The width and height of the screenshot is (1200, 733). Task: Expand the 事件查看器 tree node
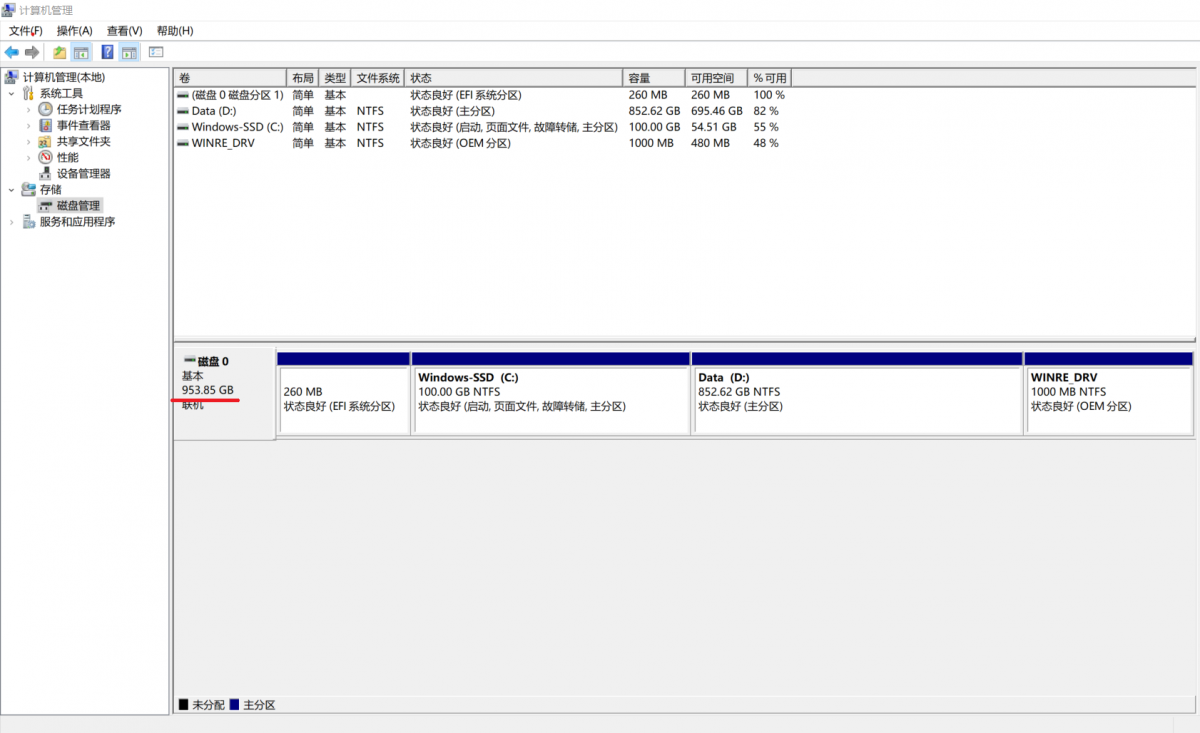28,125
